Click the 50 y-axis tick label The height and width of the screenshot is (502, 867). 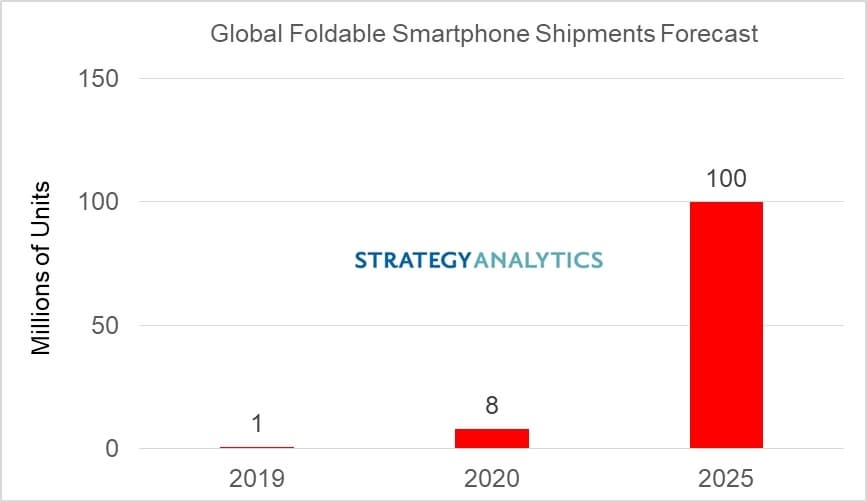coord(106,325)
